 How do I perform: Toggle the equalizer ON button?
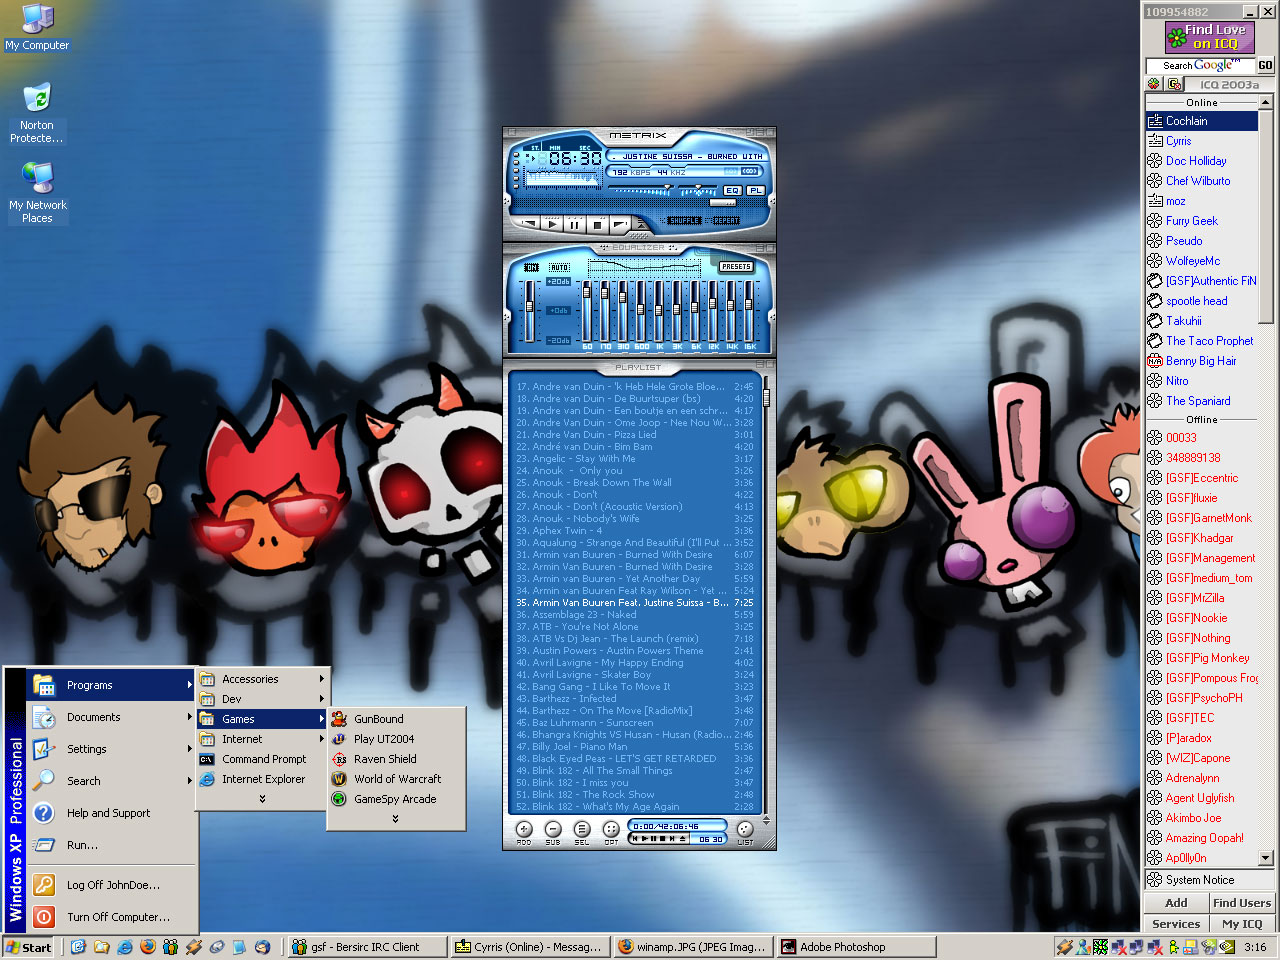point(532,267)
